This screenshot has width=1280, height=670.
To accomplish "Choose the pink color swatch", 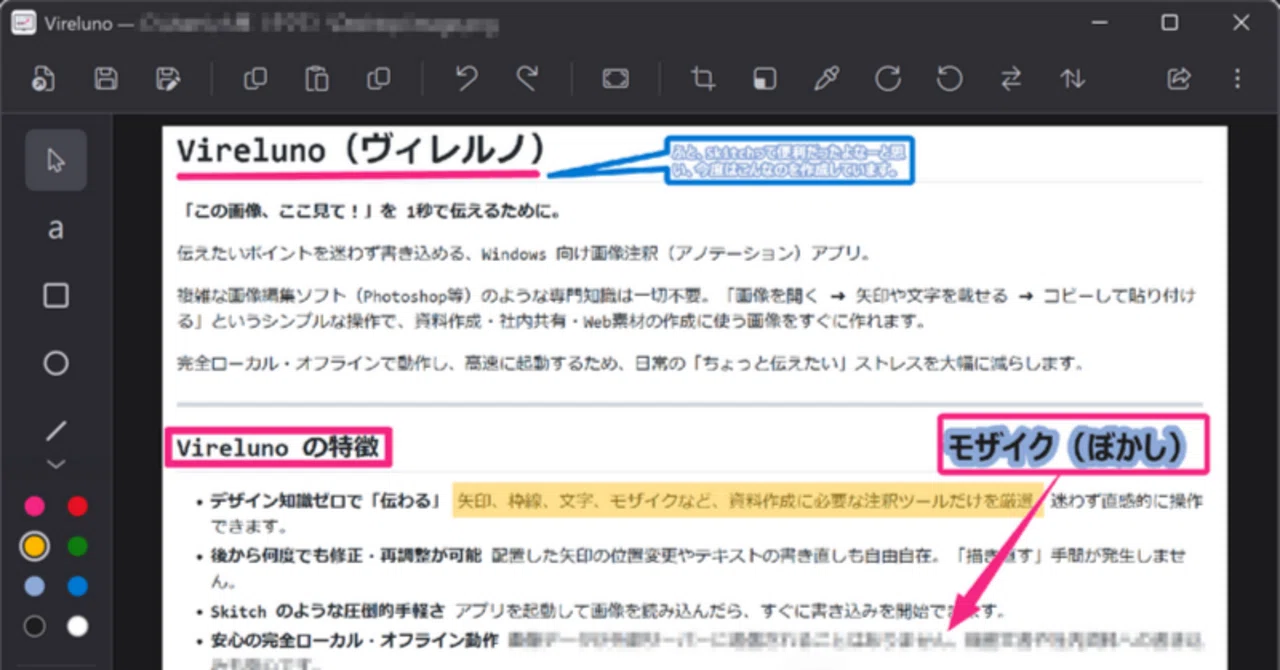I will [x=35, y=506].
